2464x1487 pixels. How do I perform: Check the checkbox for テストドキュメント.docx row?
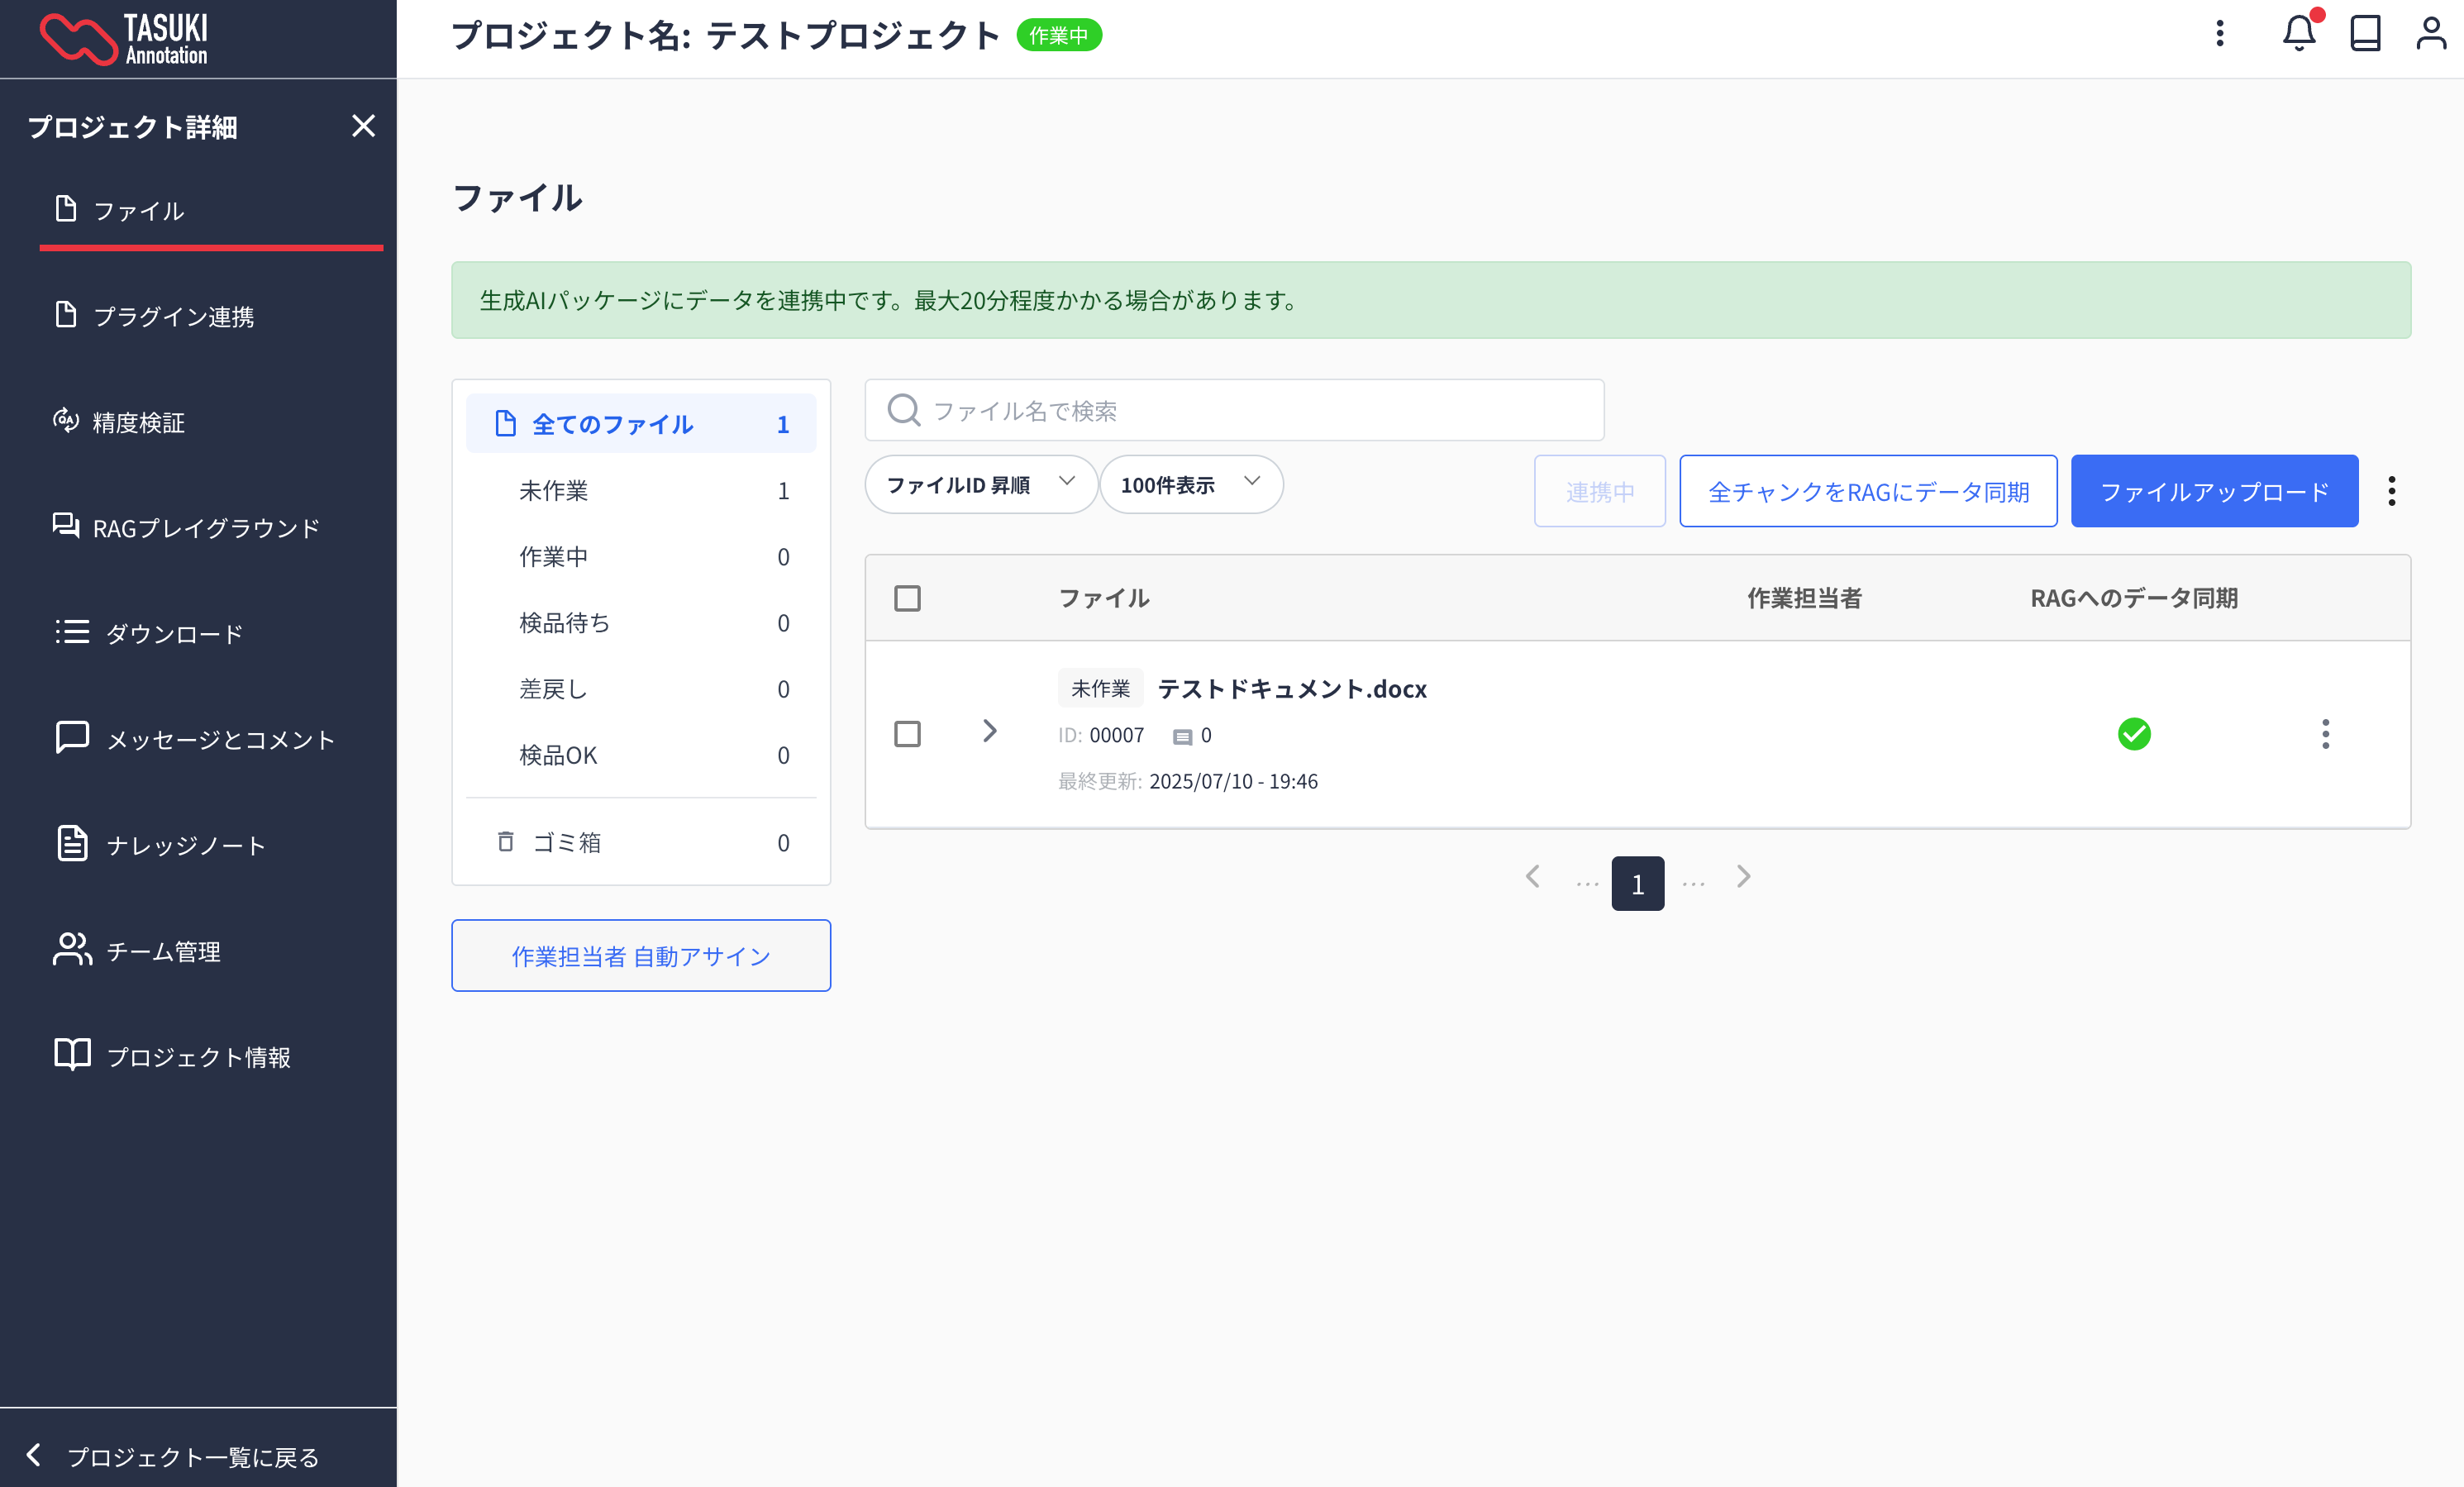point(907,734)
